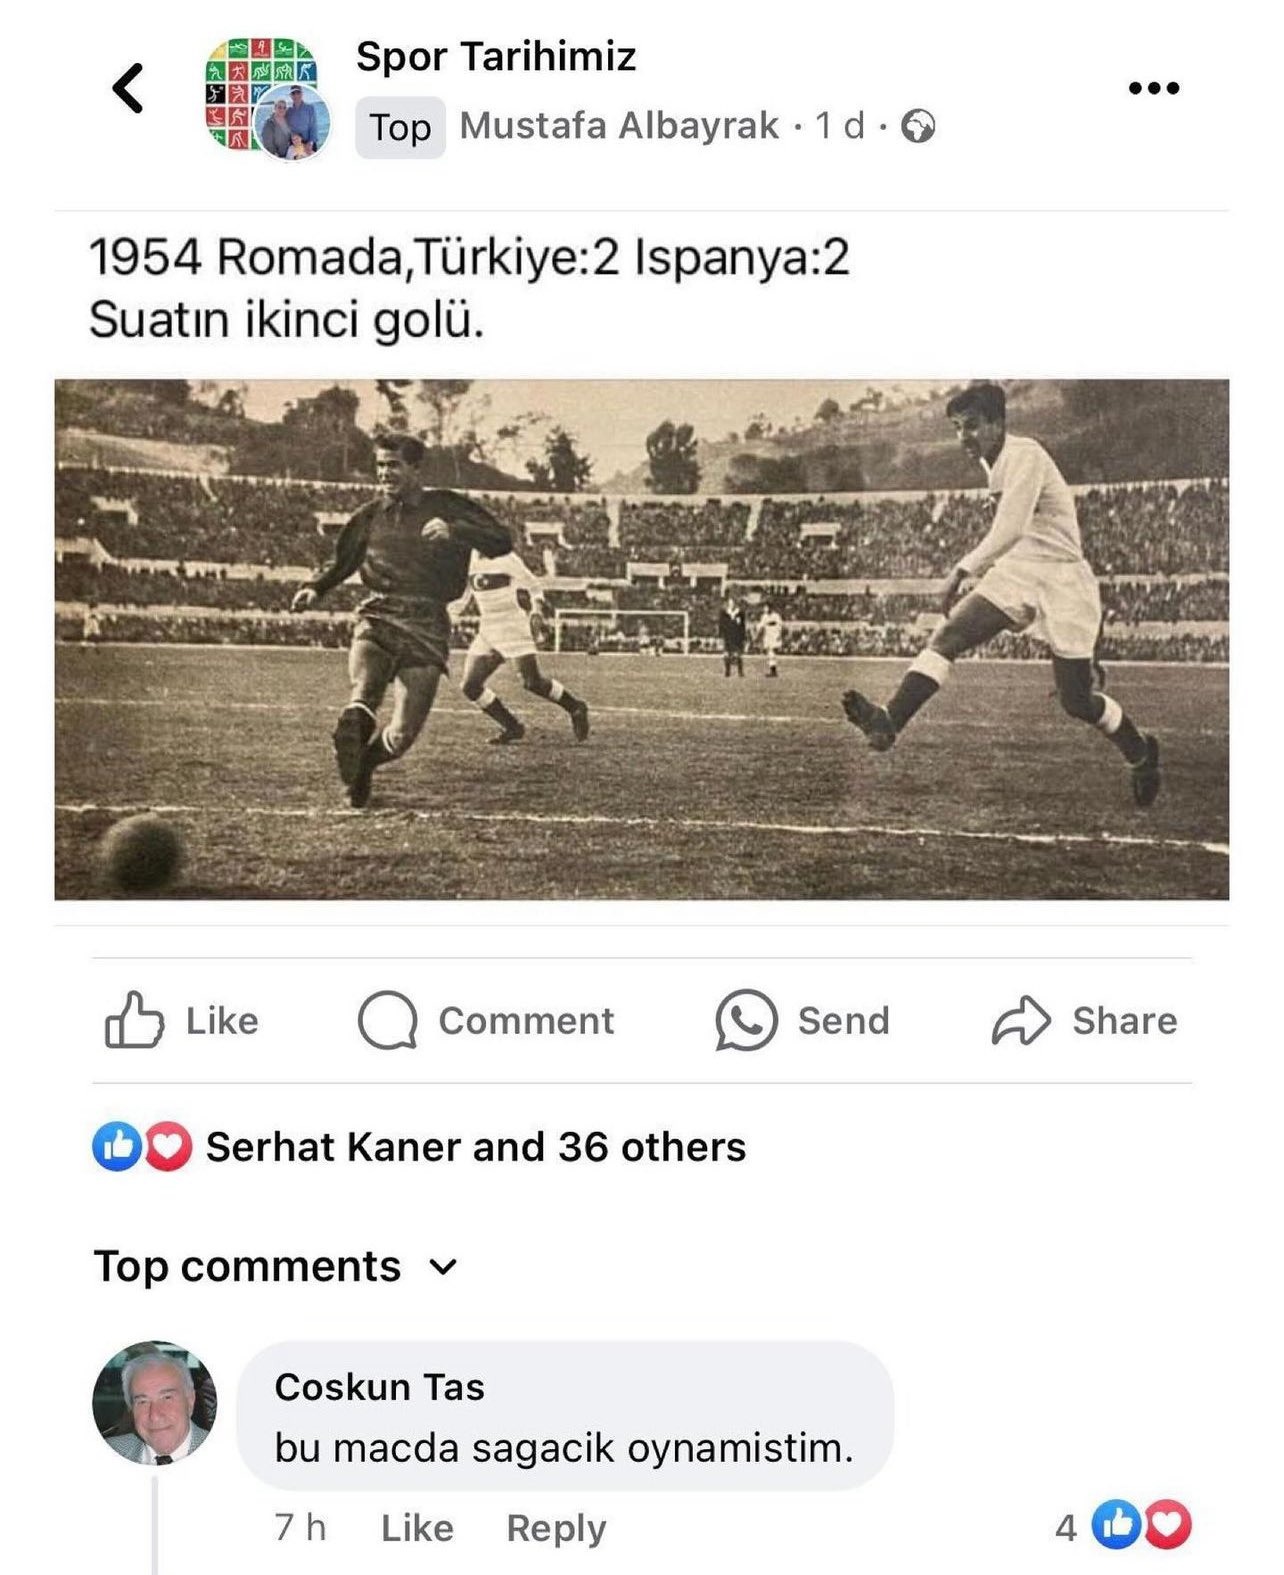Open the 1954 football match photo
The width and height of the screenshot is (1284, 1575).
tap(641, 639)
